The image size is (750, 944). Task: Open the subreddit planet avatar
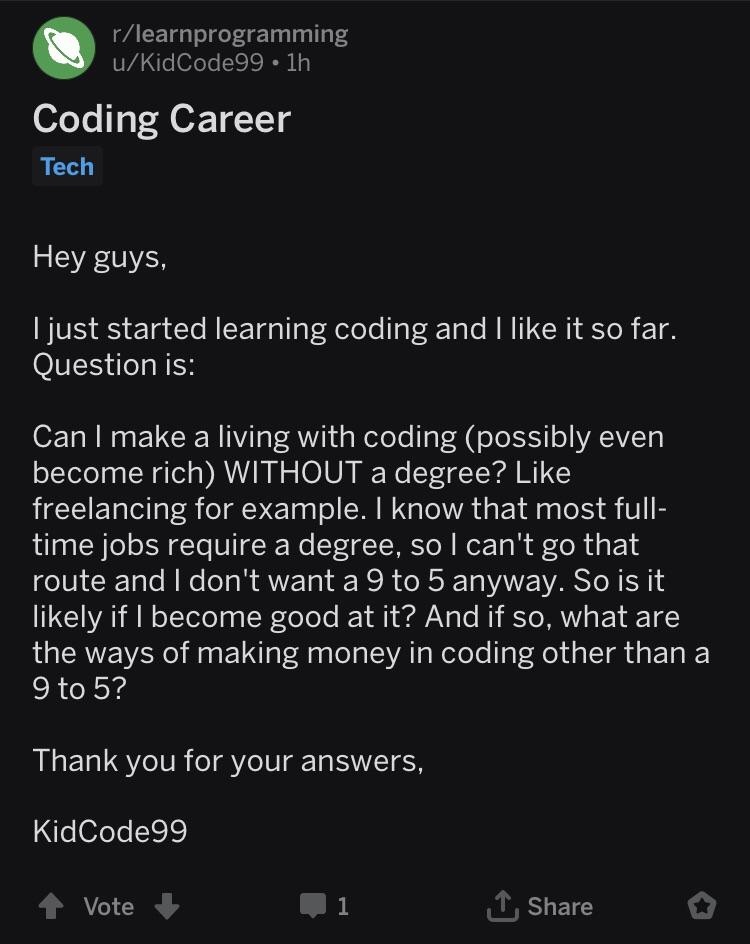[64, 48]
